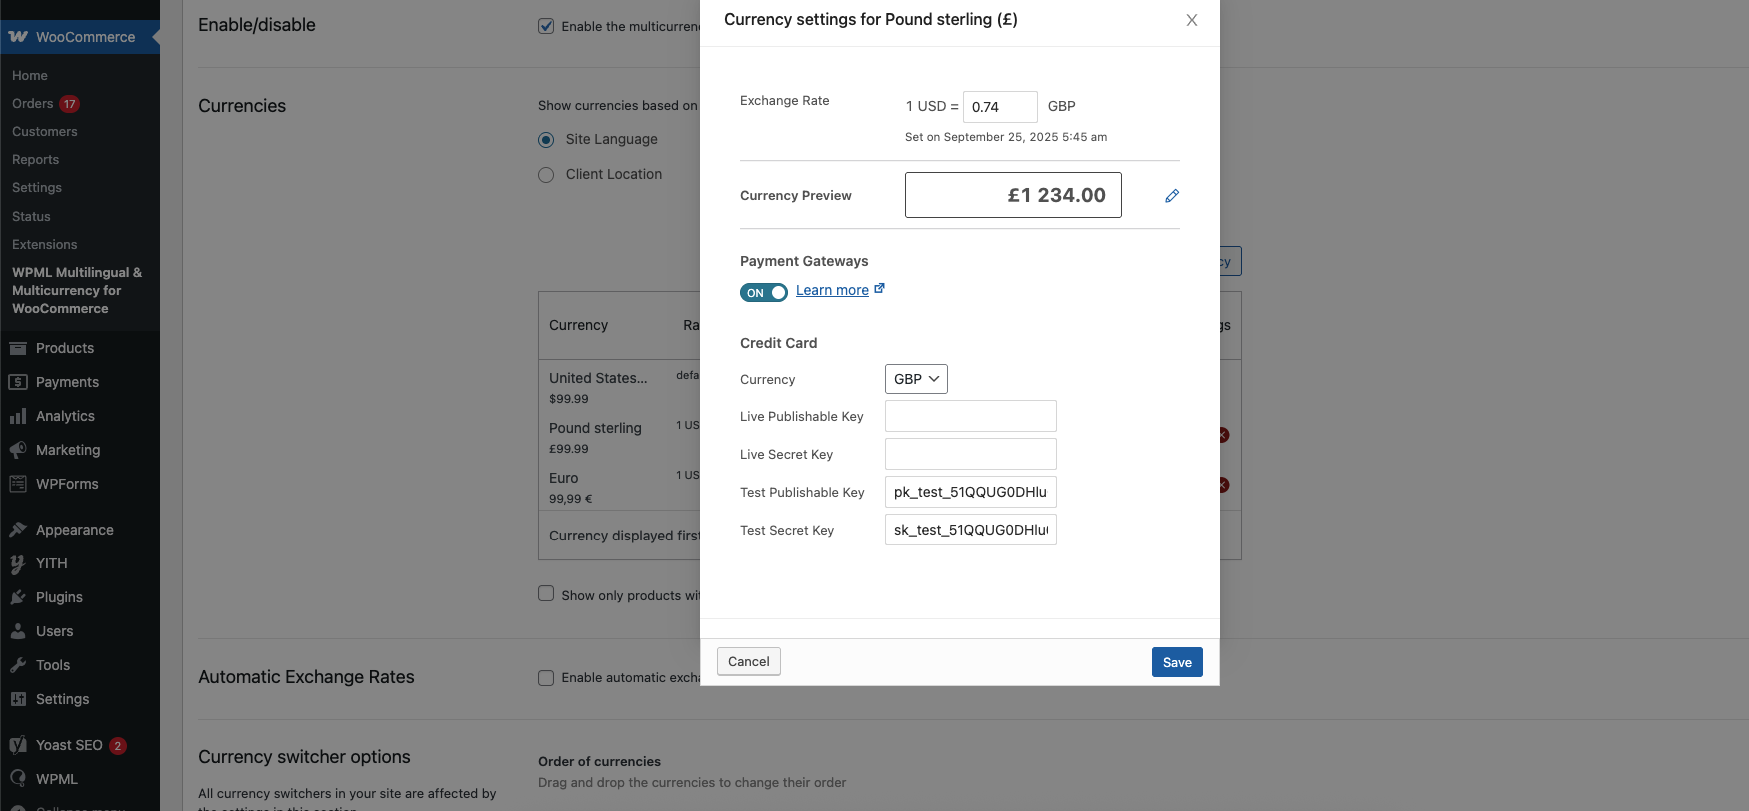Check Enable automatic exchange rates checkbox
This screenshot has width=1749, height=811.
pos(546,678)
